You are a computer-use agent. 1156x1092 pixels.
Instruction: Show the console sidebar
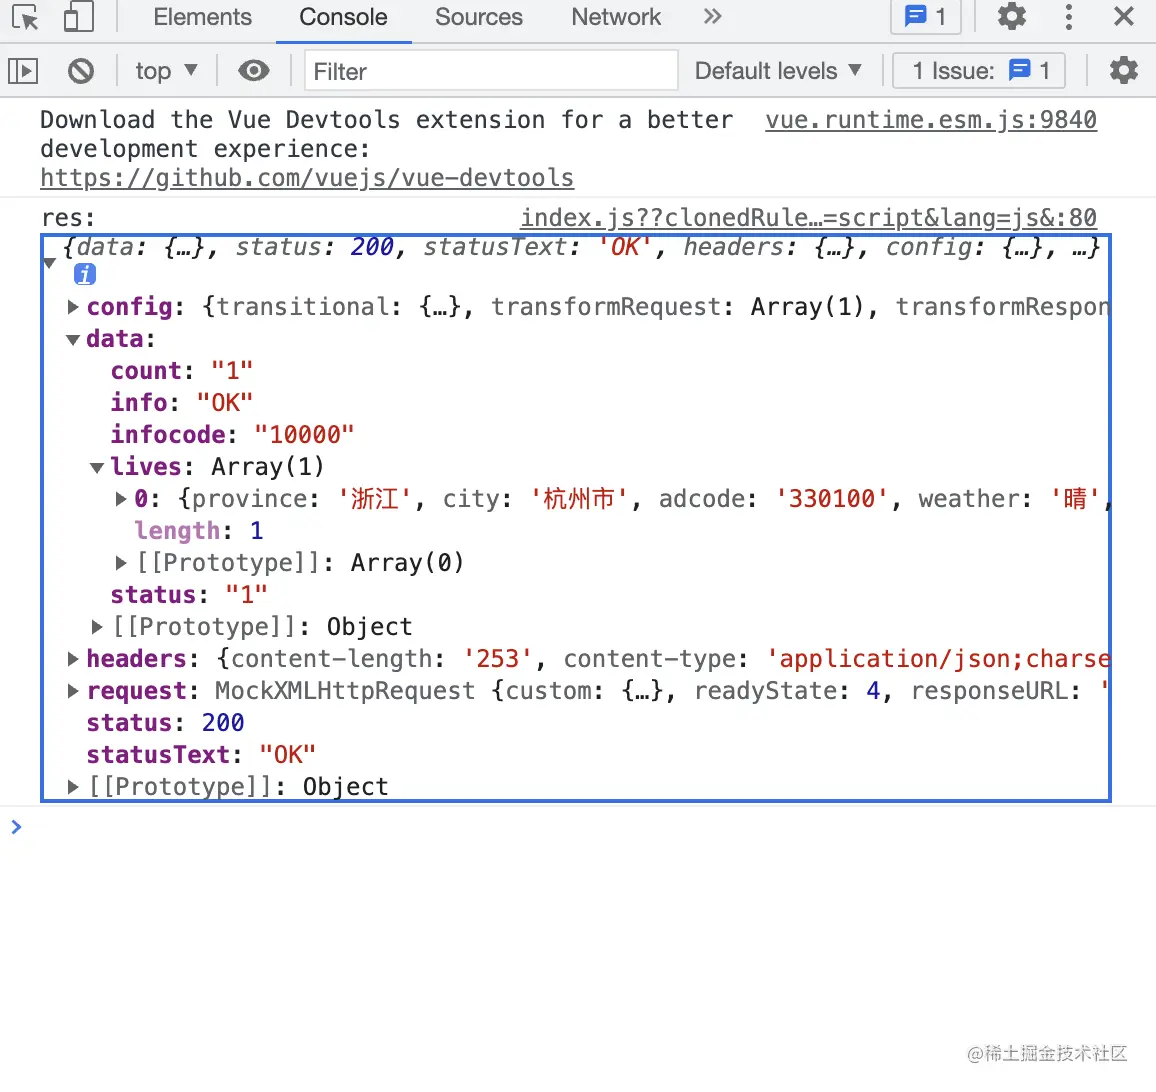click(x=24, y=71)
